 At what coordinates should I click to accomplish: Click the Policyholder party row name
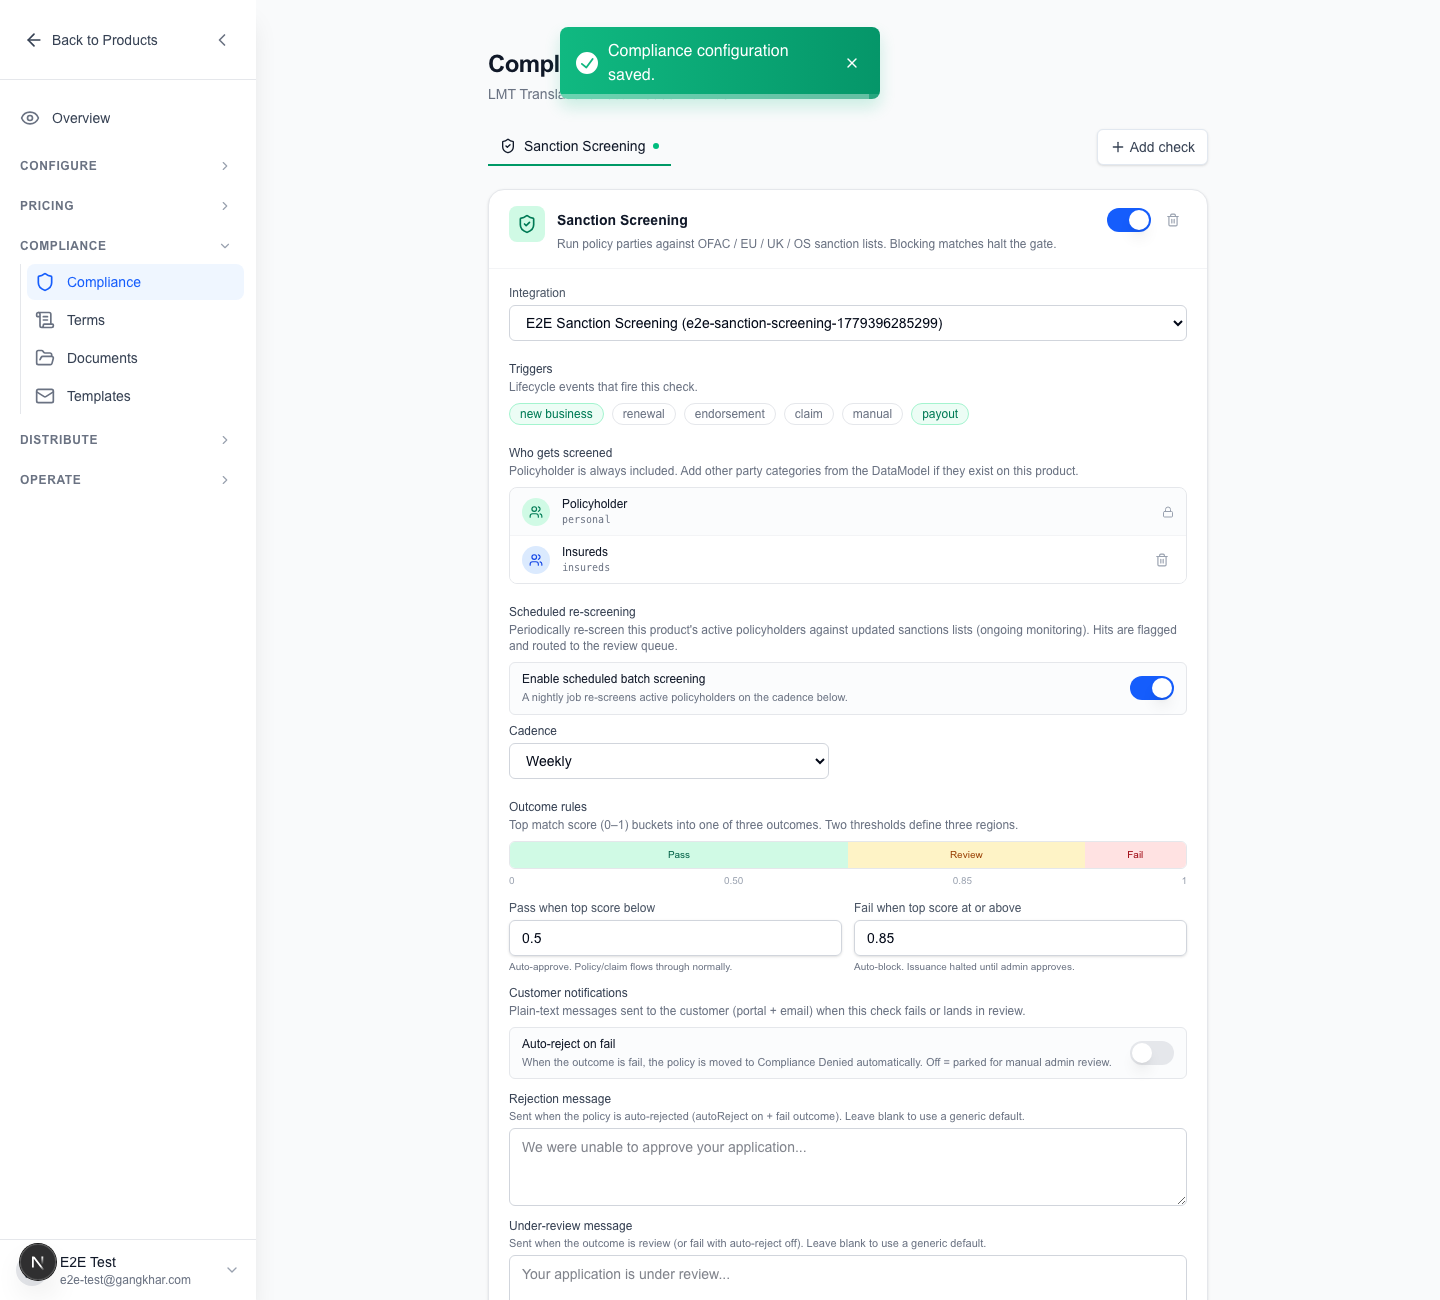click(594, 504)
